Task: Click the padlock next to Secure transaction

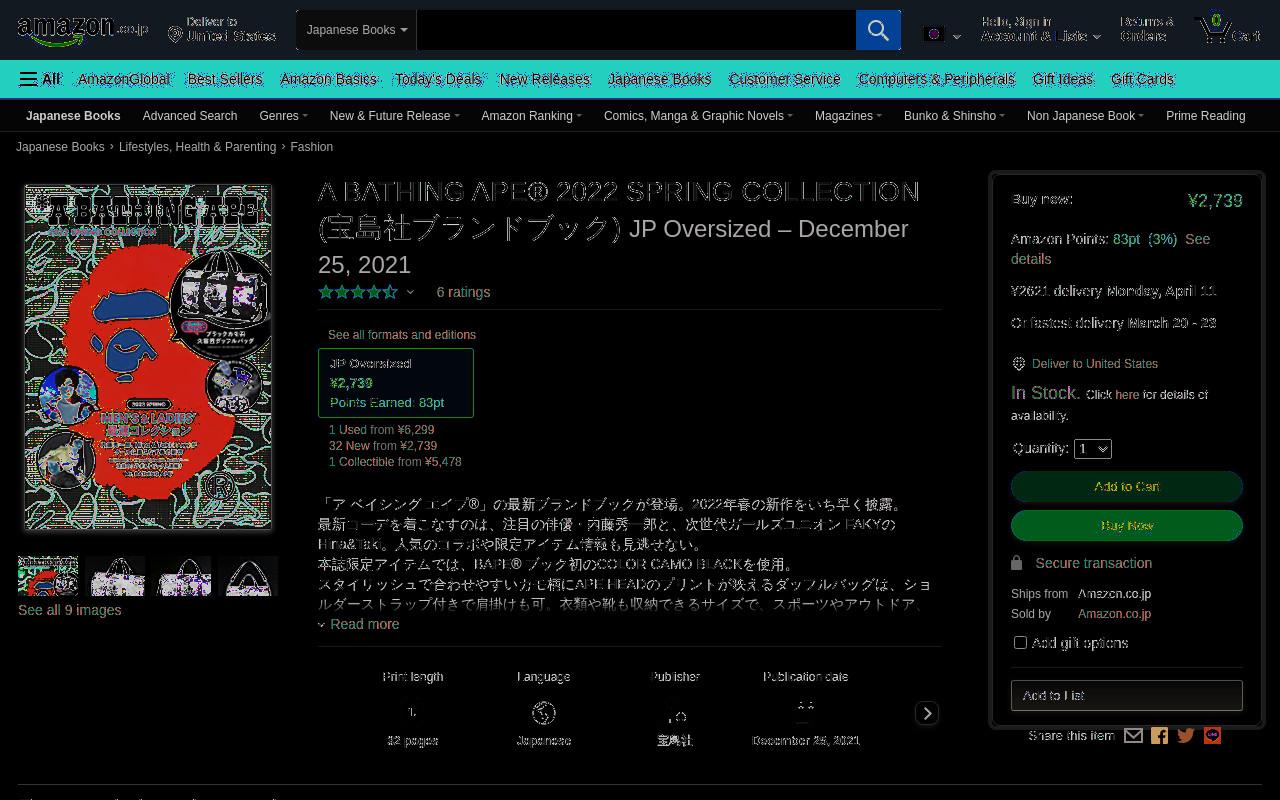Action: point(1017,563)
